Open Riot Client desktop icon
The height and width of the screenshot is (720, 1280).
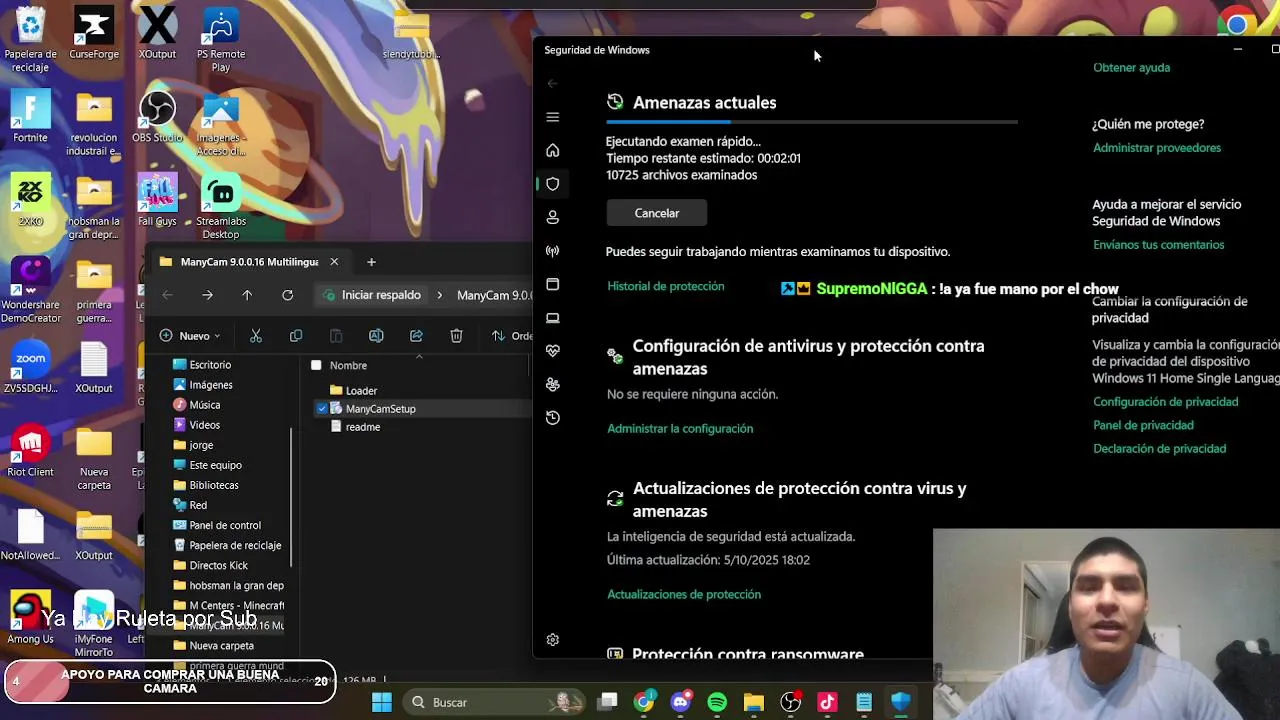click(x=30, y=452)
